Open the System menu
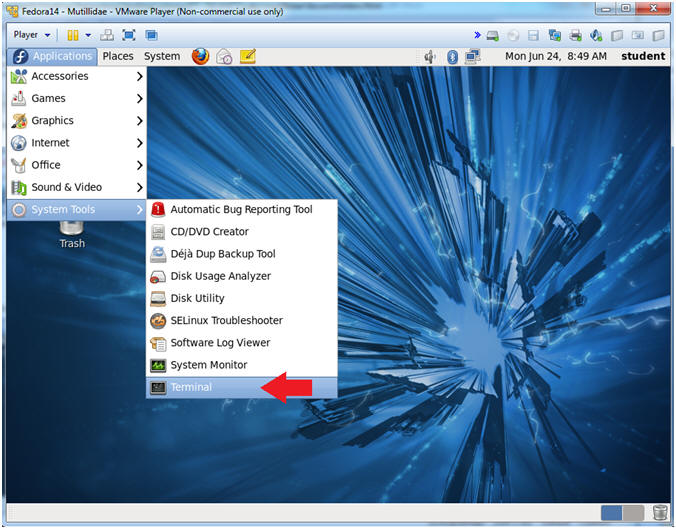 162,56
